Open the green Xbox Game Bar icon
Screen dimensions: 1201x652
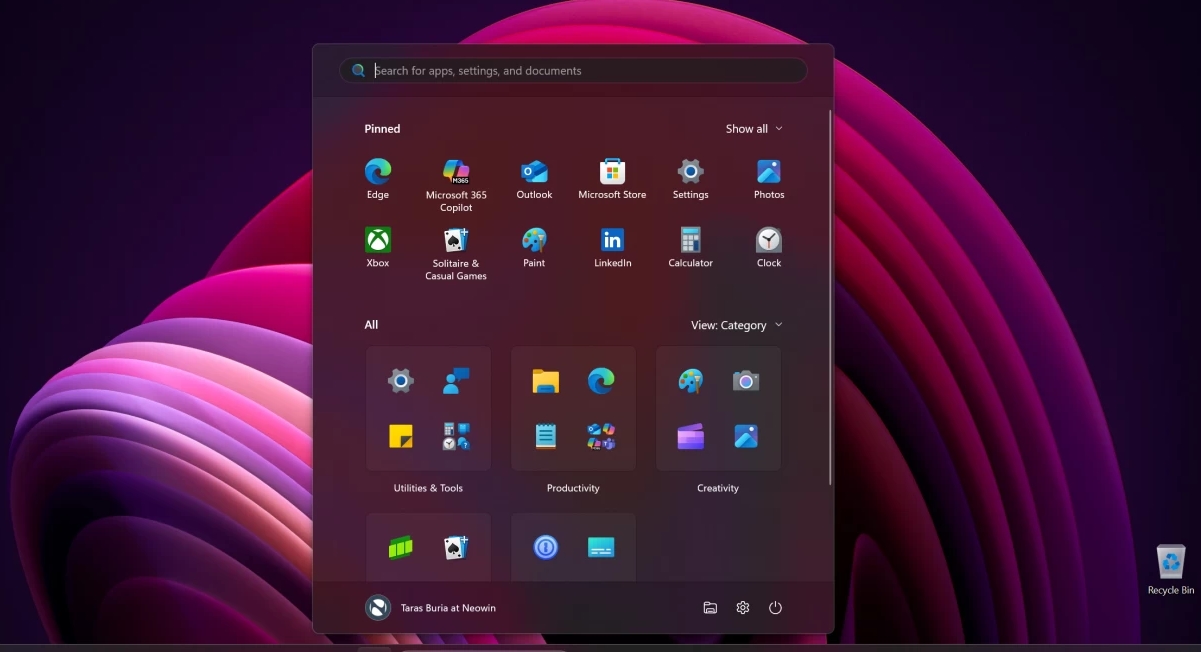pos(401,548)
